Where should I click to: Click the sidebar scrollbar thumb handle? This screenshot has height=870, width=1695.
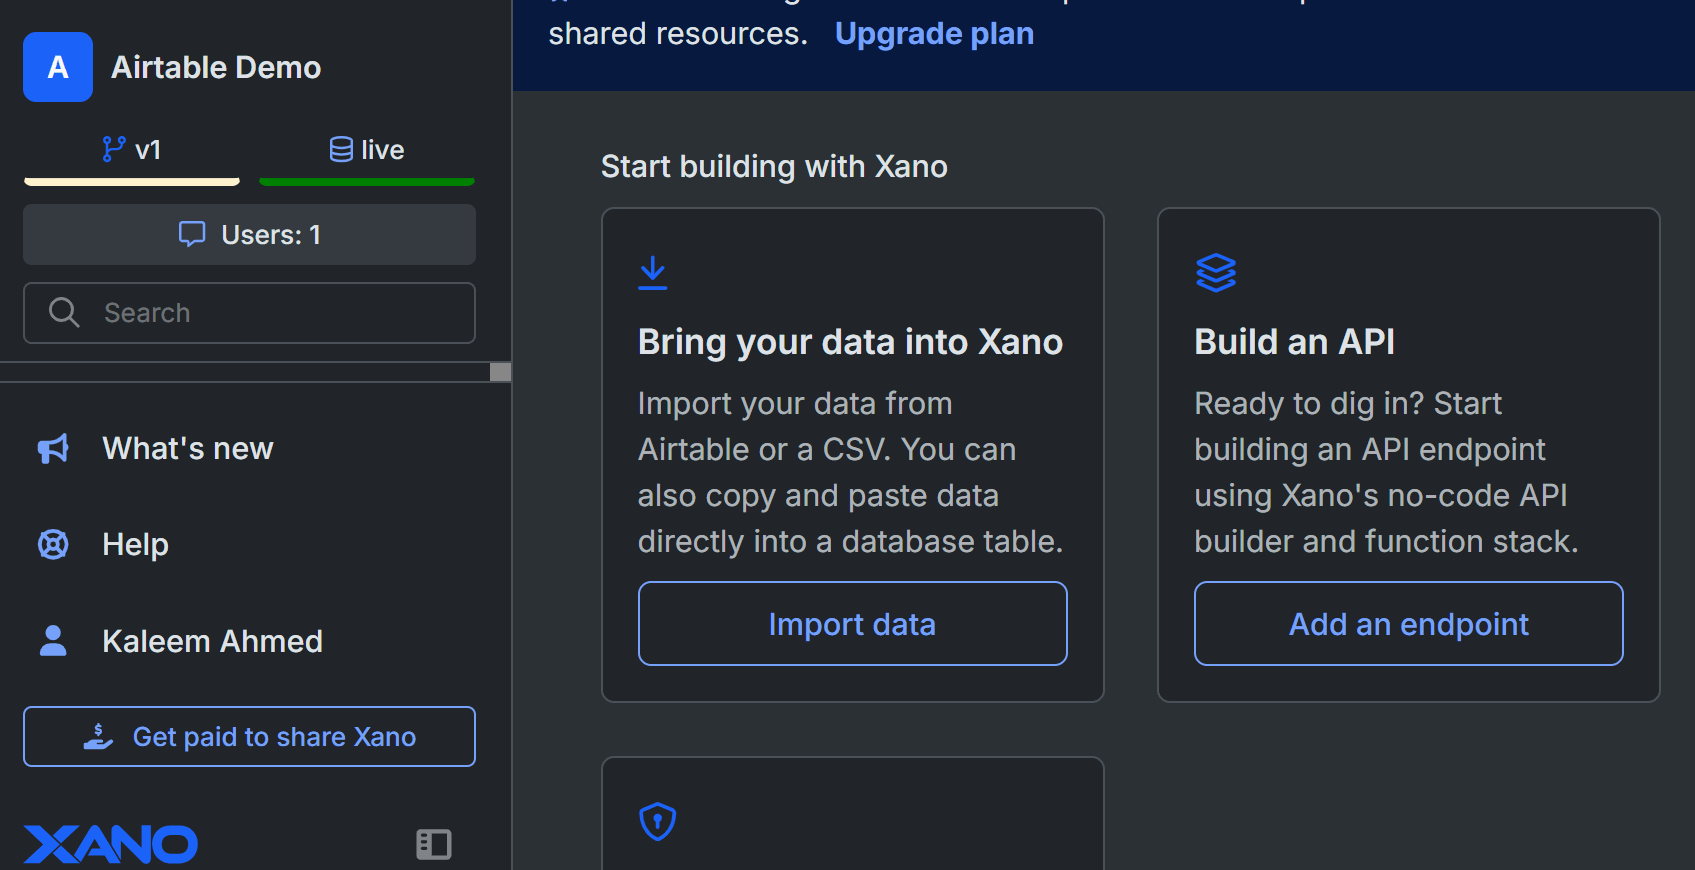click(x=501, y=372)
